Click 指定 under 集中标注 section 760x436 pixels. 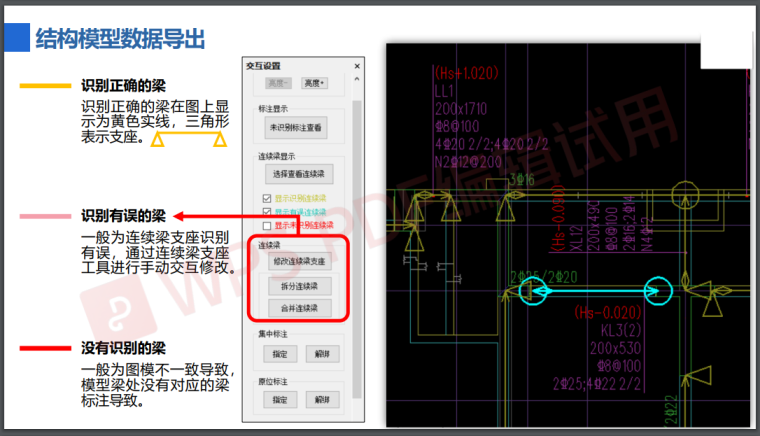coord(279,353)
